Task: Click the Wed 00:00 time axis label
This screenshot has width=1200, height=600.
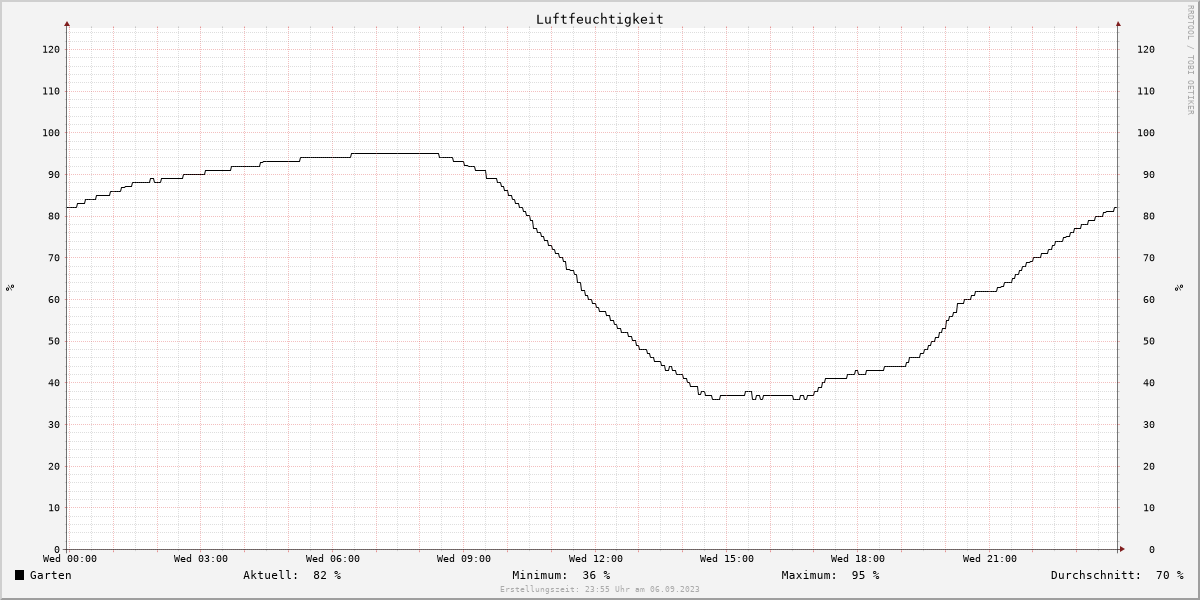Action: 70,558
